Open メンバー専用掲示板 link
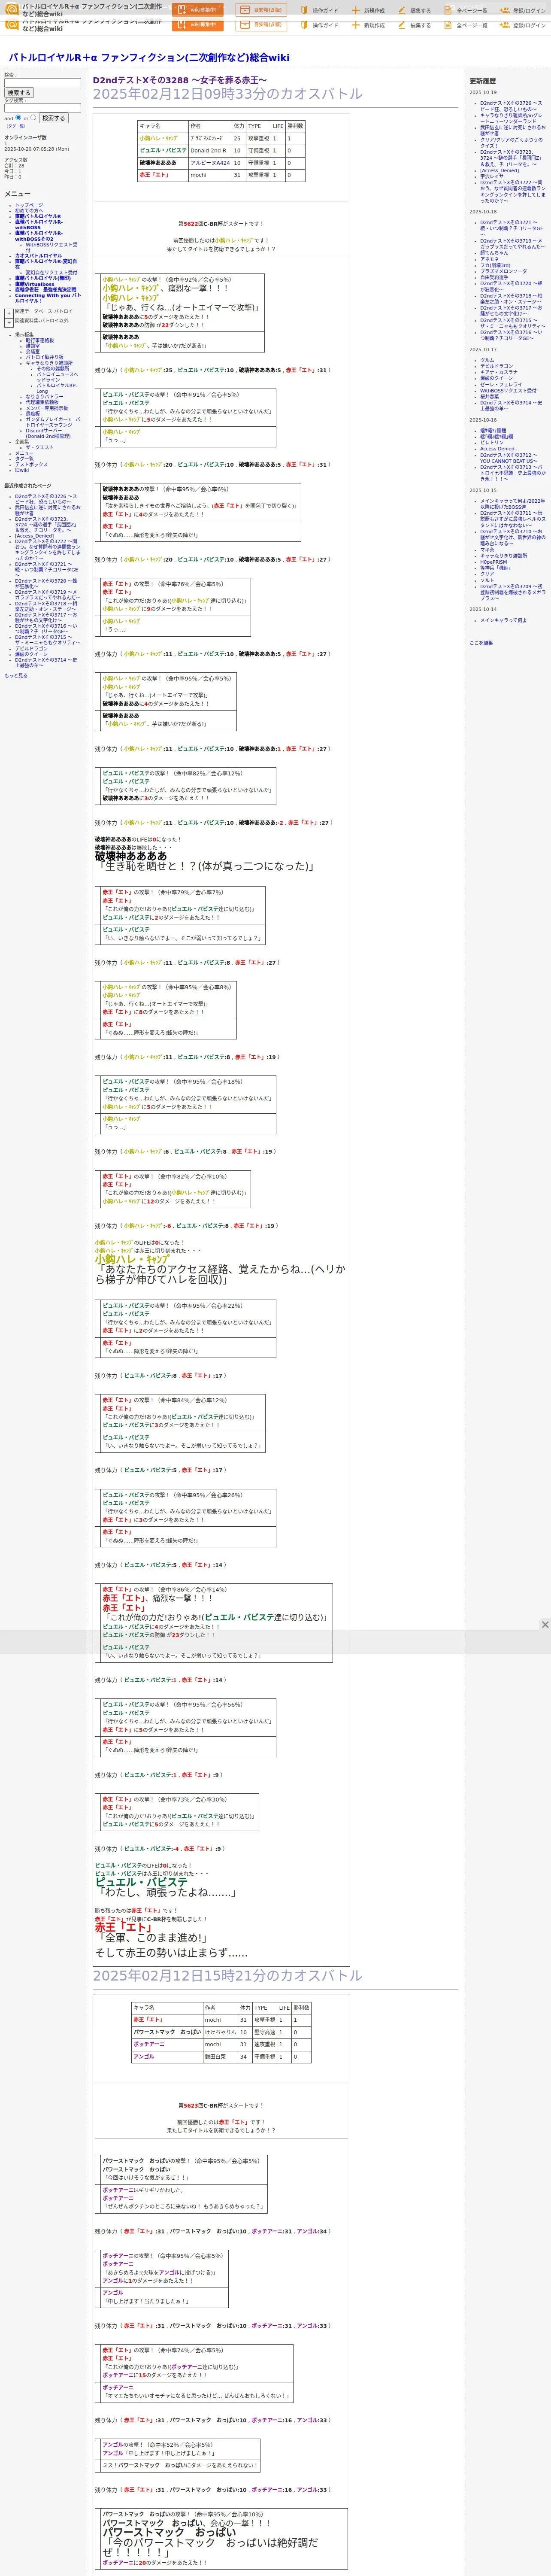551x2576 pixels. pos(47,408)
